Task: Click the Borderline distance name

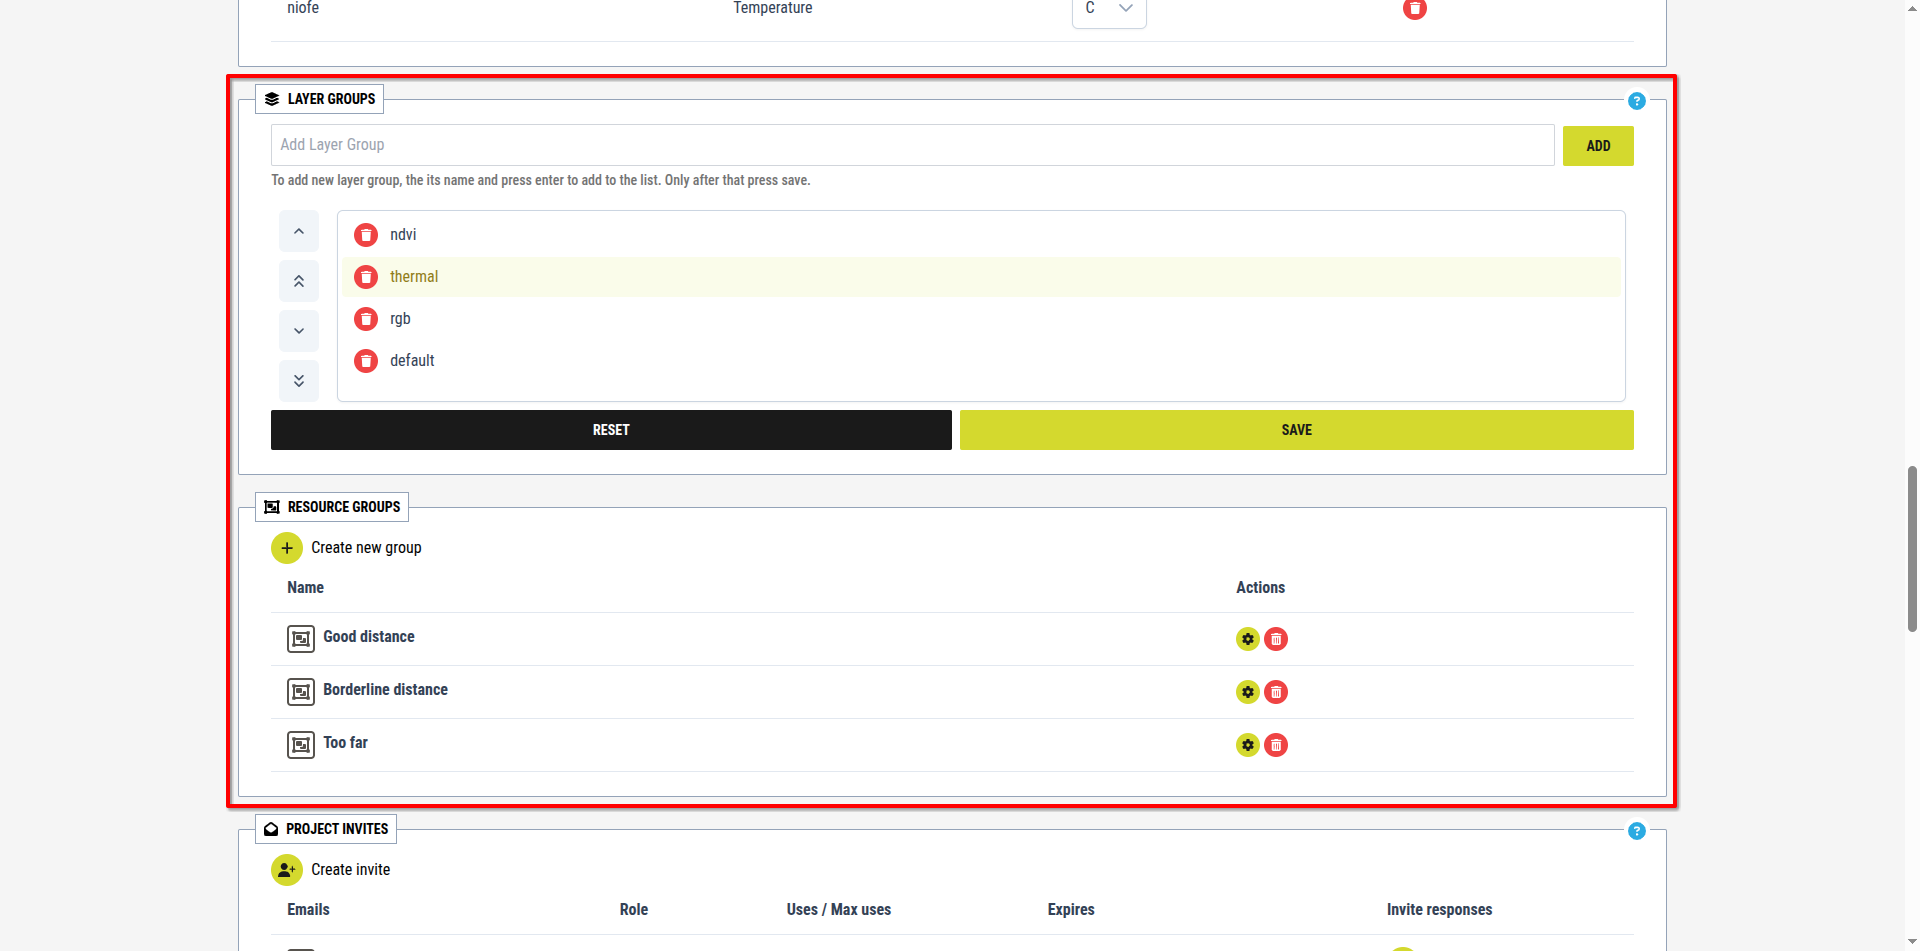Action: pos(385,690)
